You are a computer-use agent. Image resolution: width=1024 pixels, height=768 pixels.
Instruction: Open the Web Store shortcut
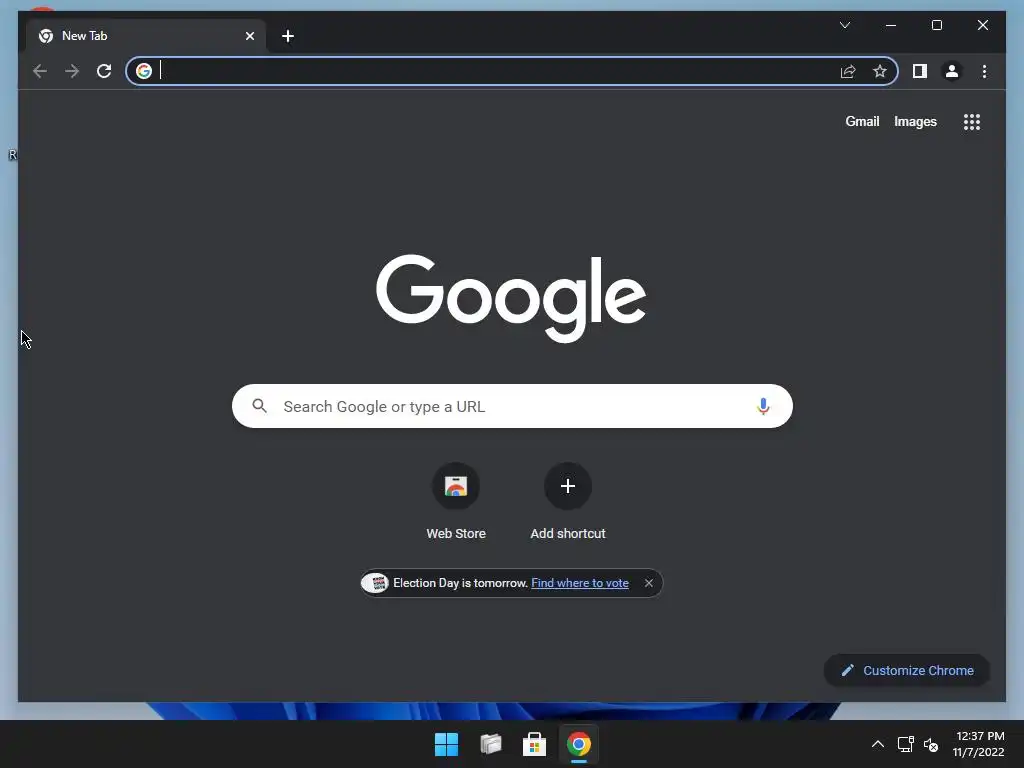tap(456, 502)
